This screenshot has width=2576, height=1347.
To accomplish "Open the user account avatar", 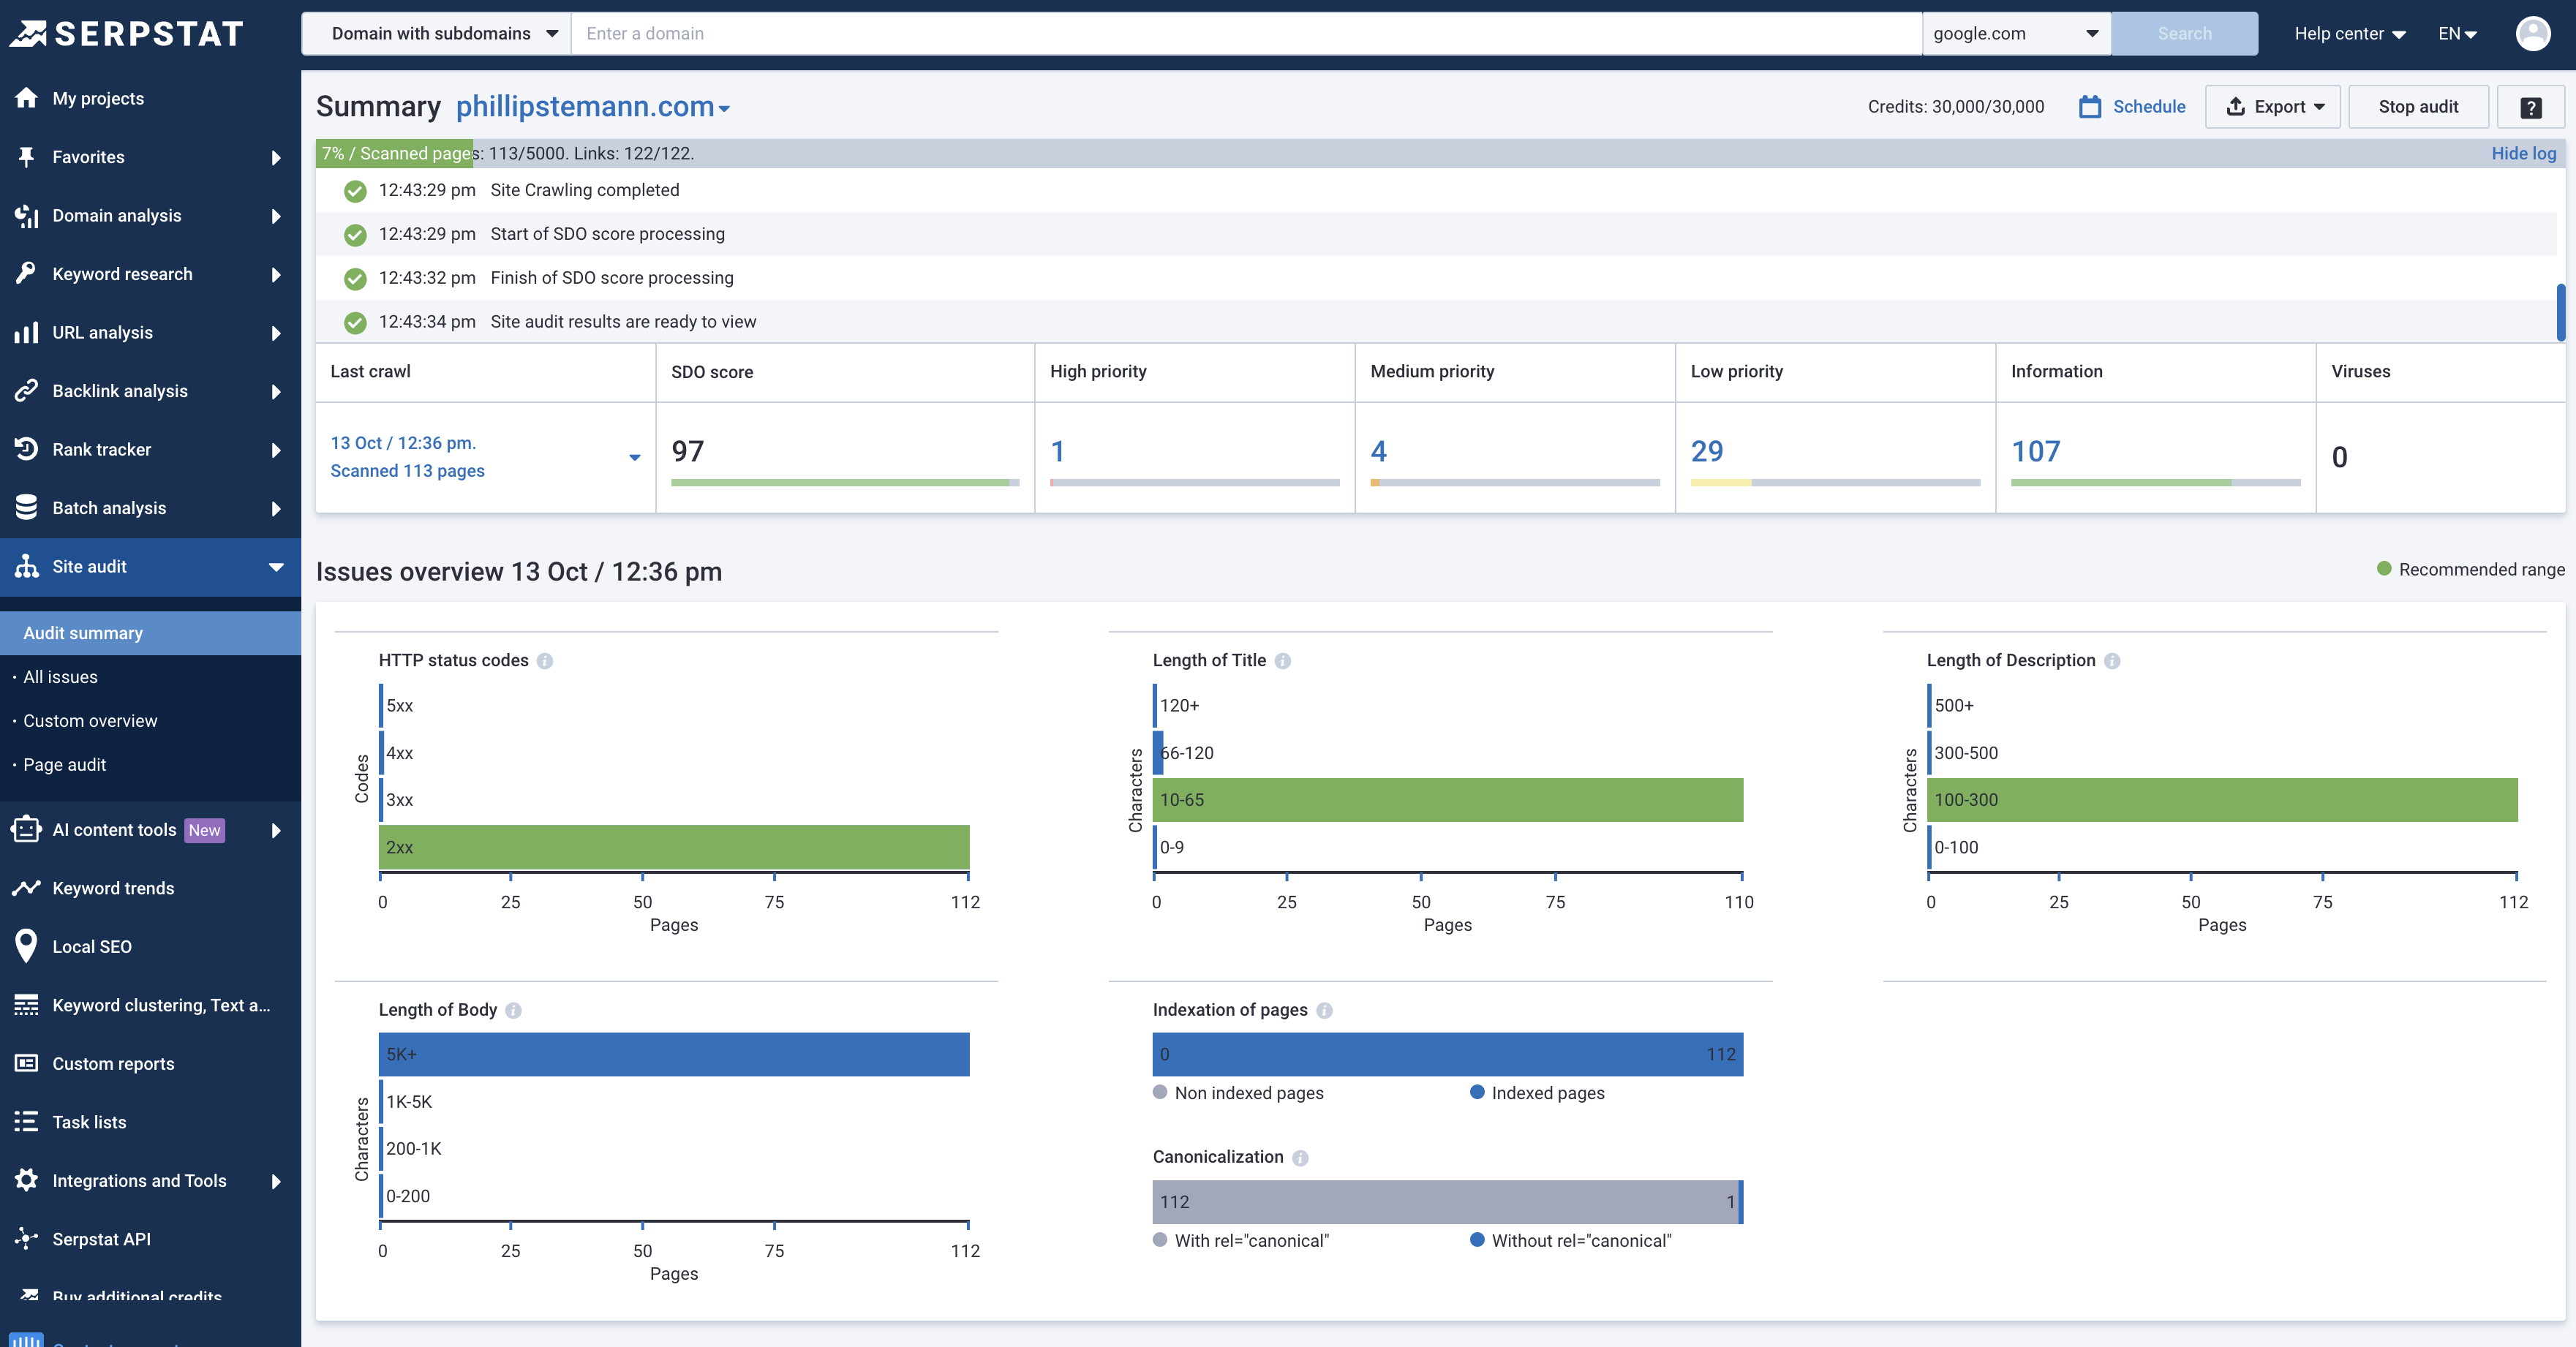I will (2532, 33).
